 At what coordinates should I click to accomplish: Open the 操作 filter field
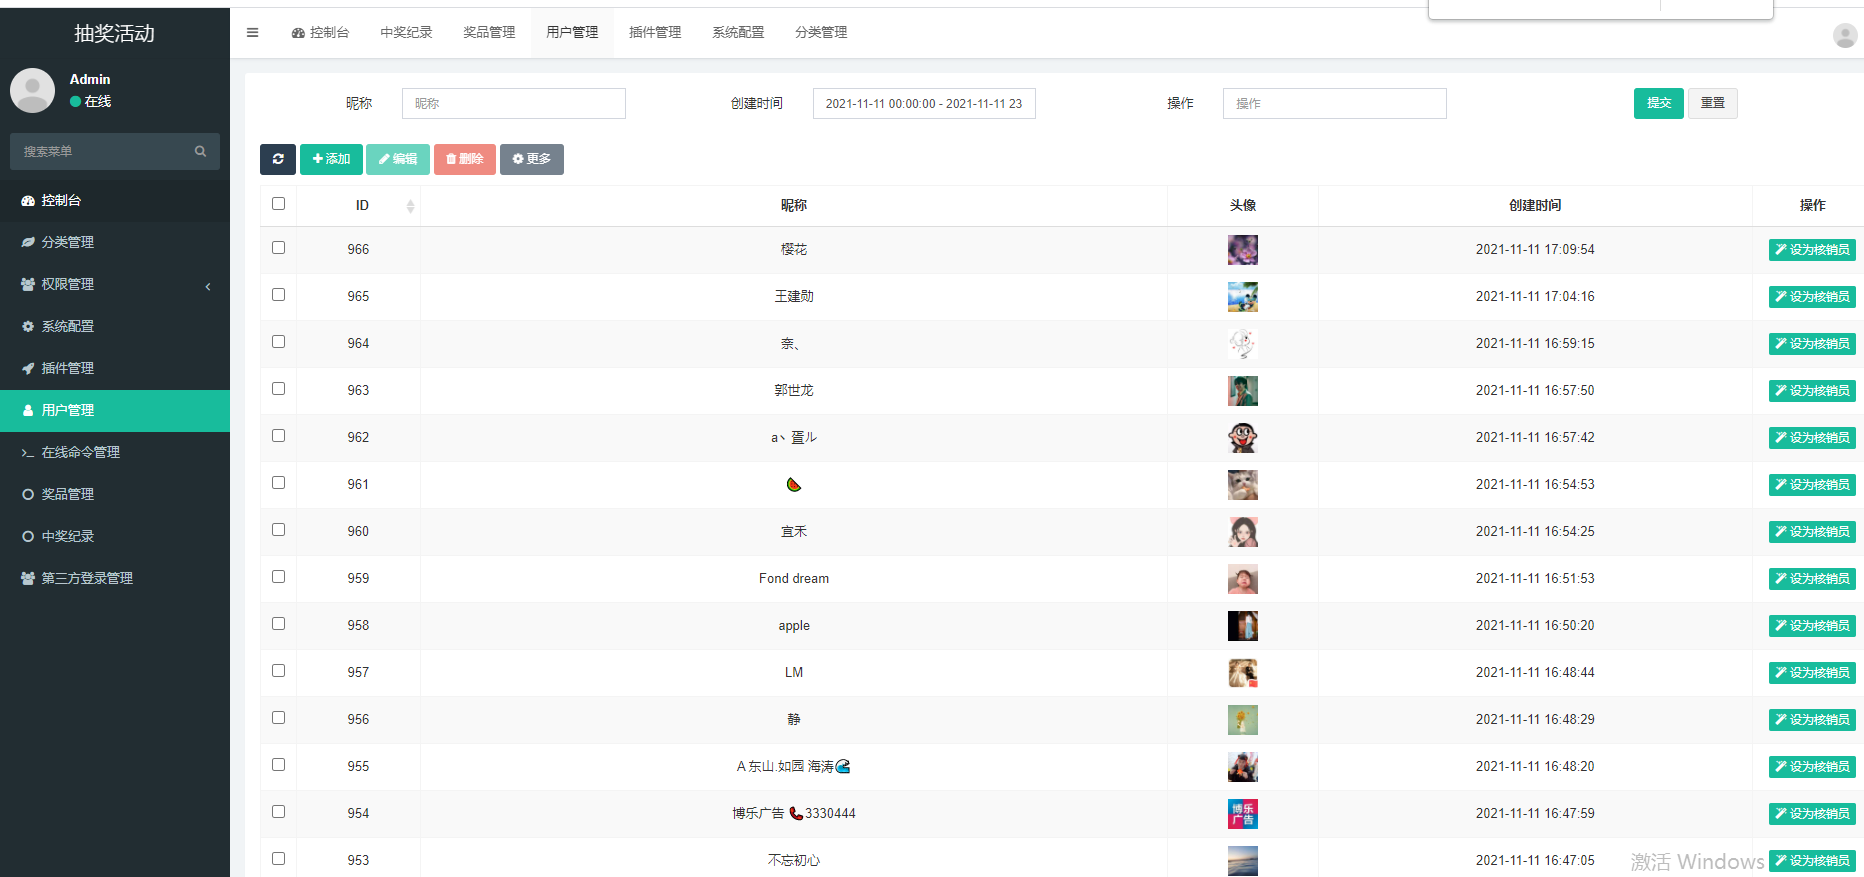[1333, 104]
